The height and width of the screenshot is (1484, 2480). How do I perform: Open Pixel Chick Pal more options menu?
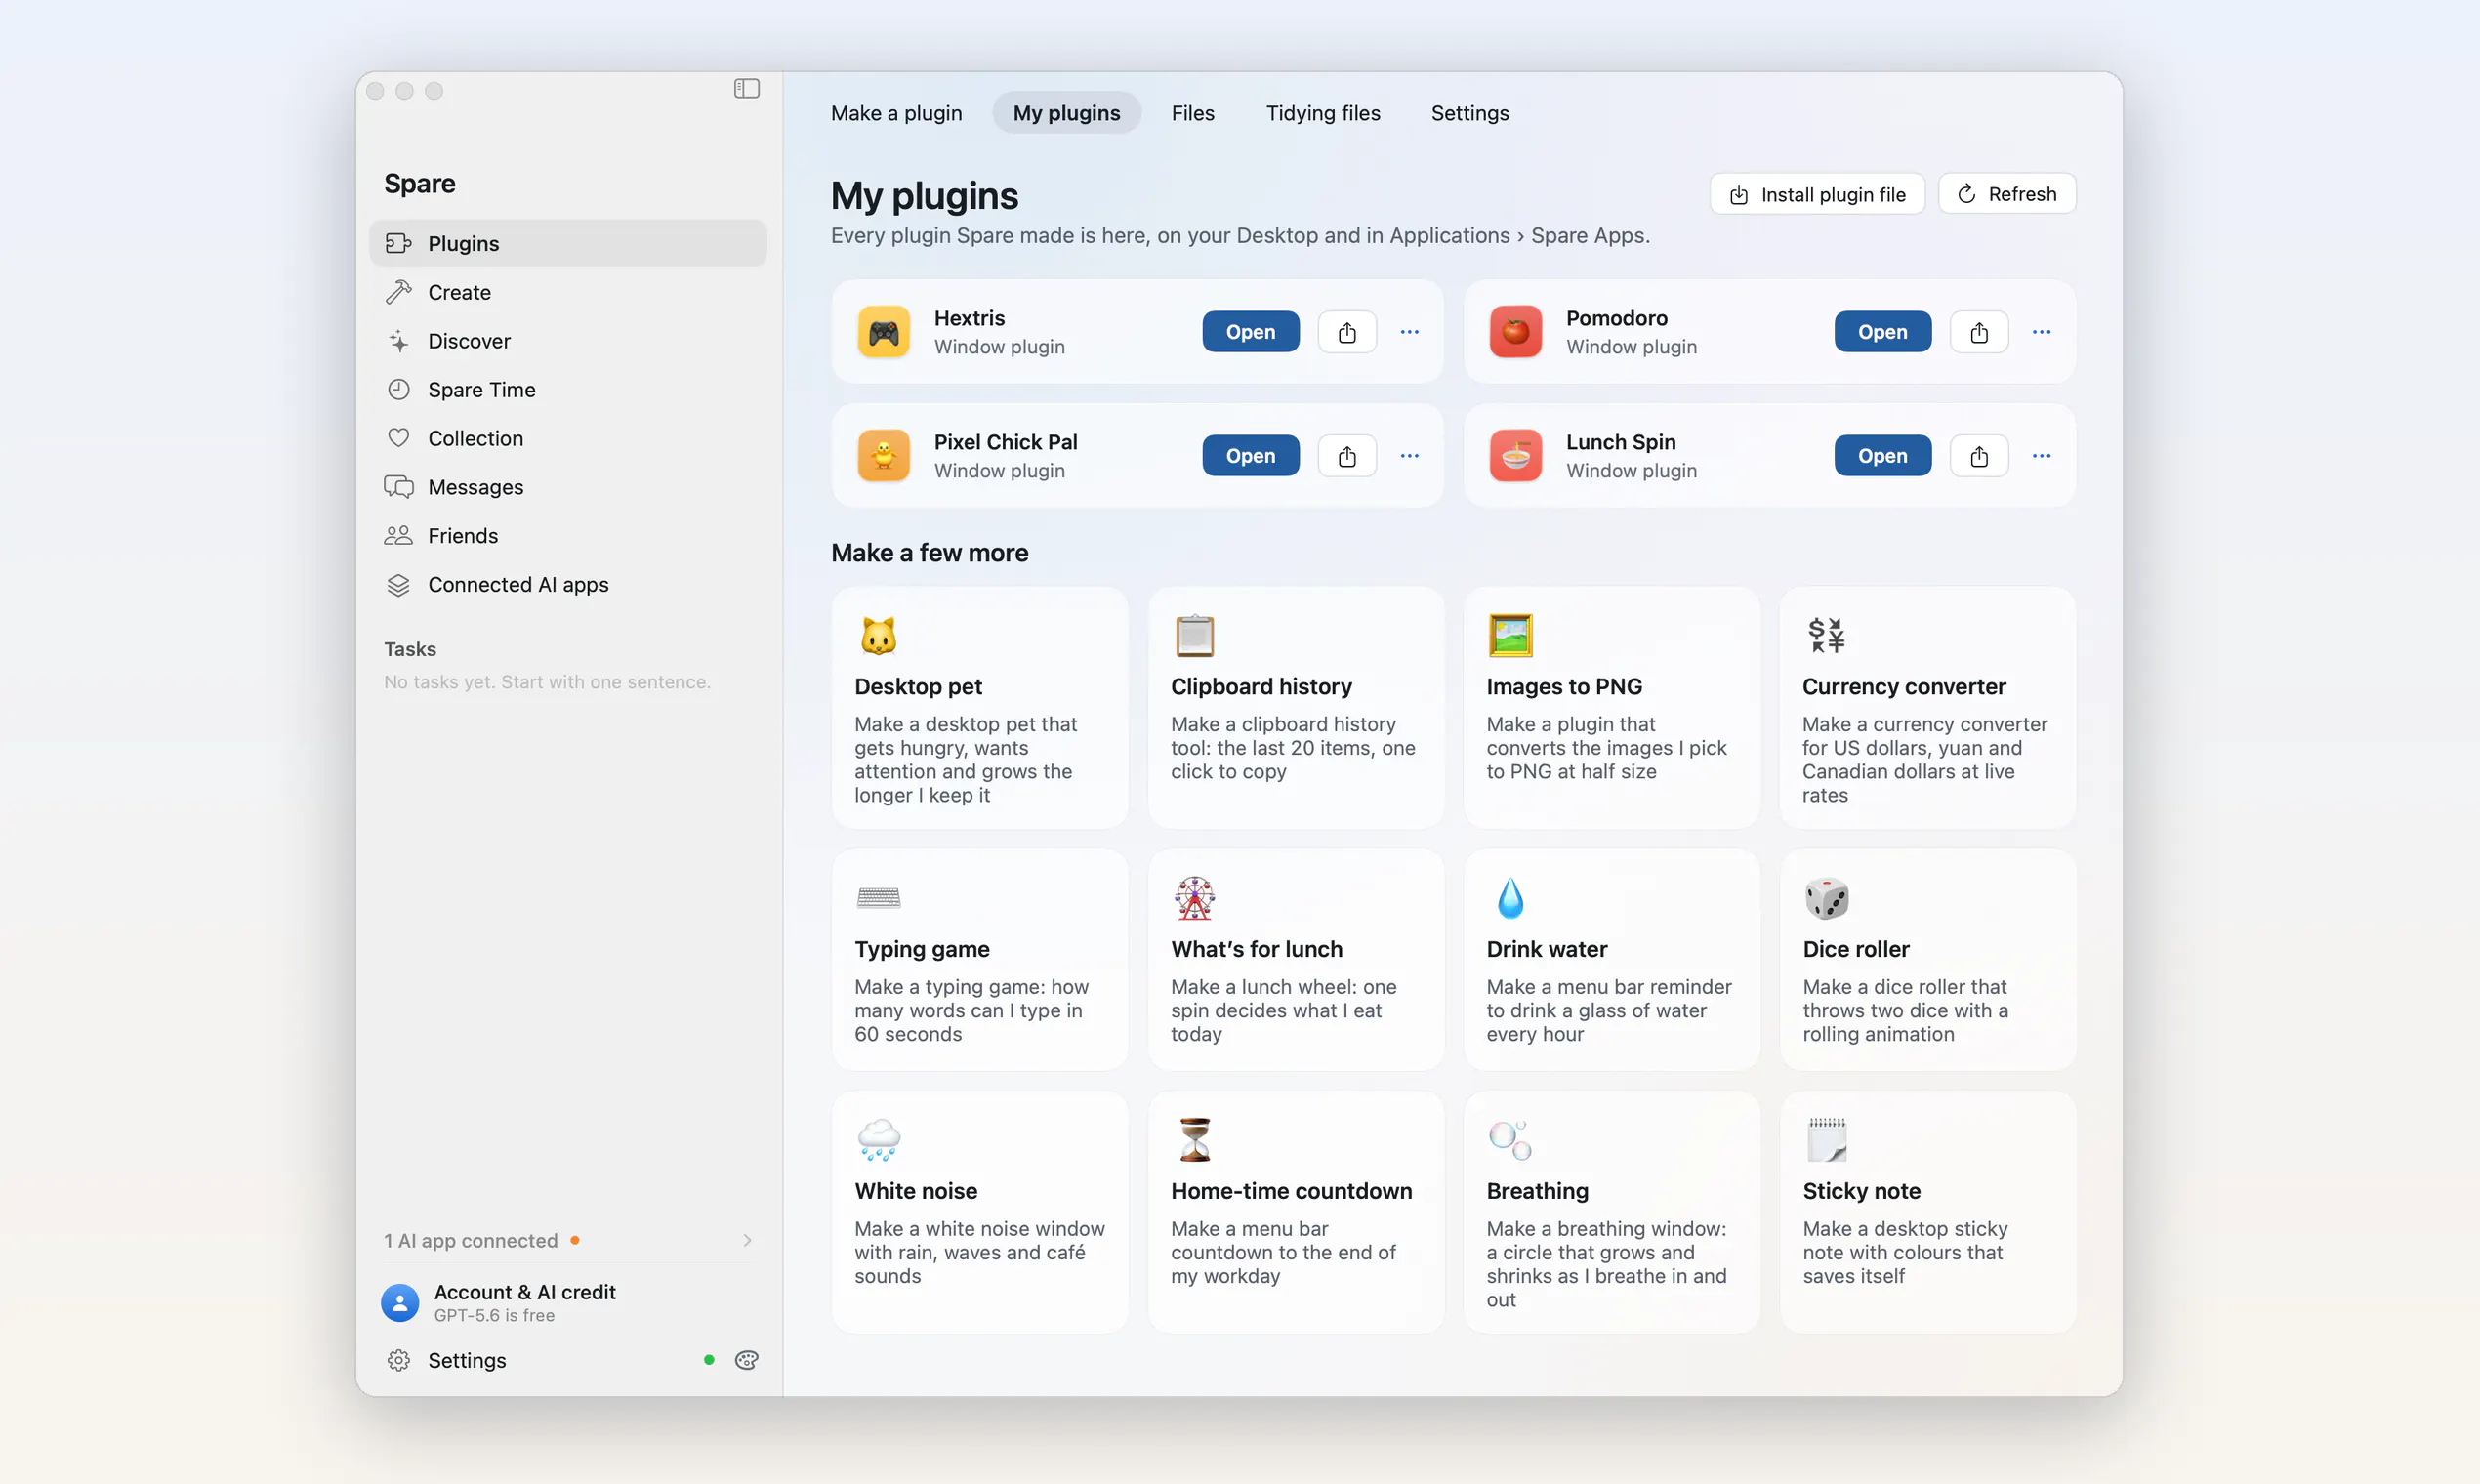[1409, 456]
